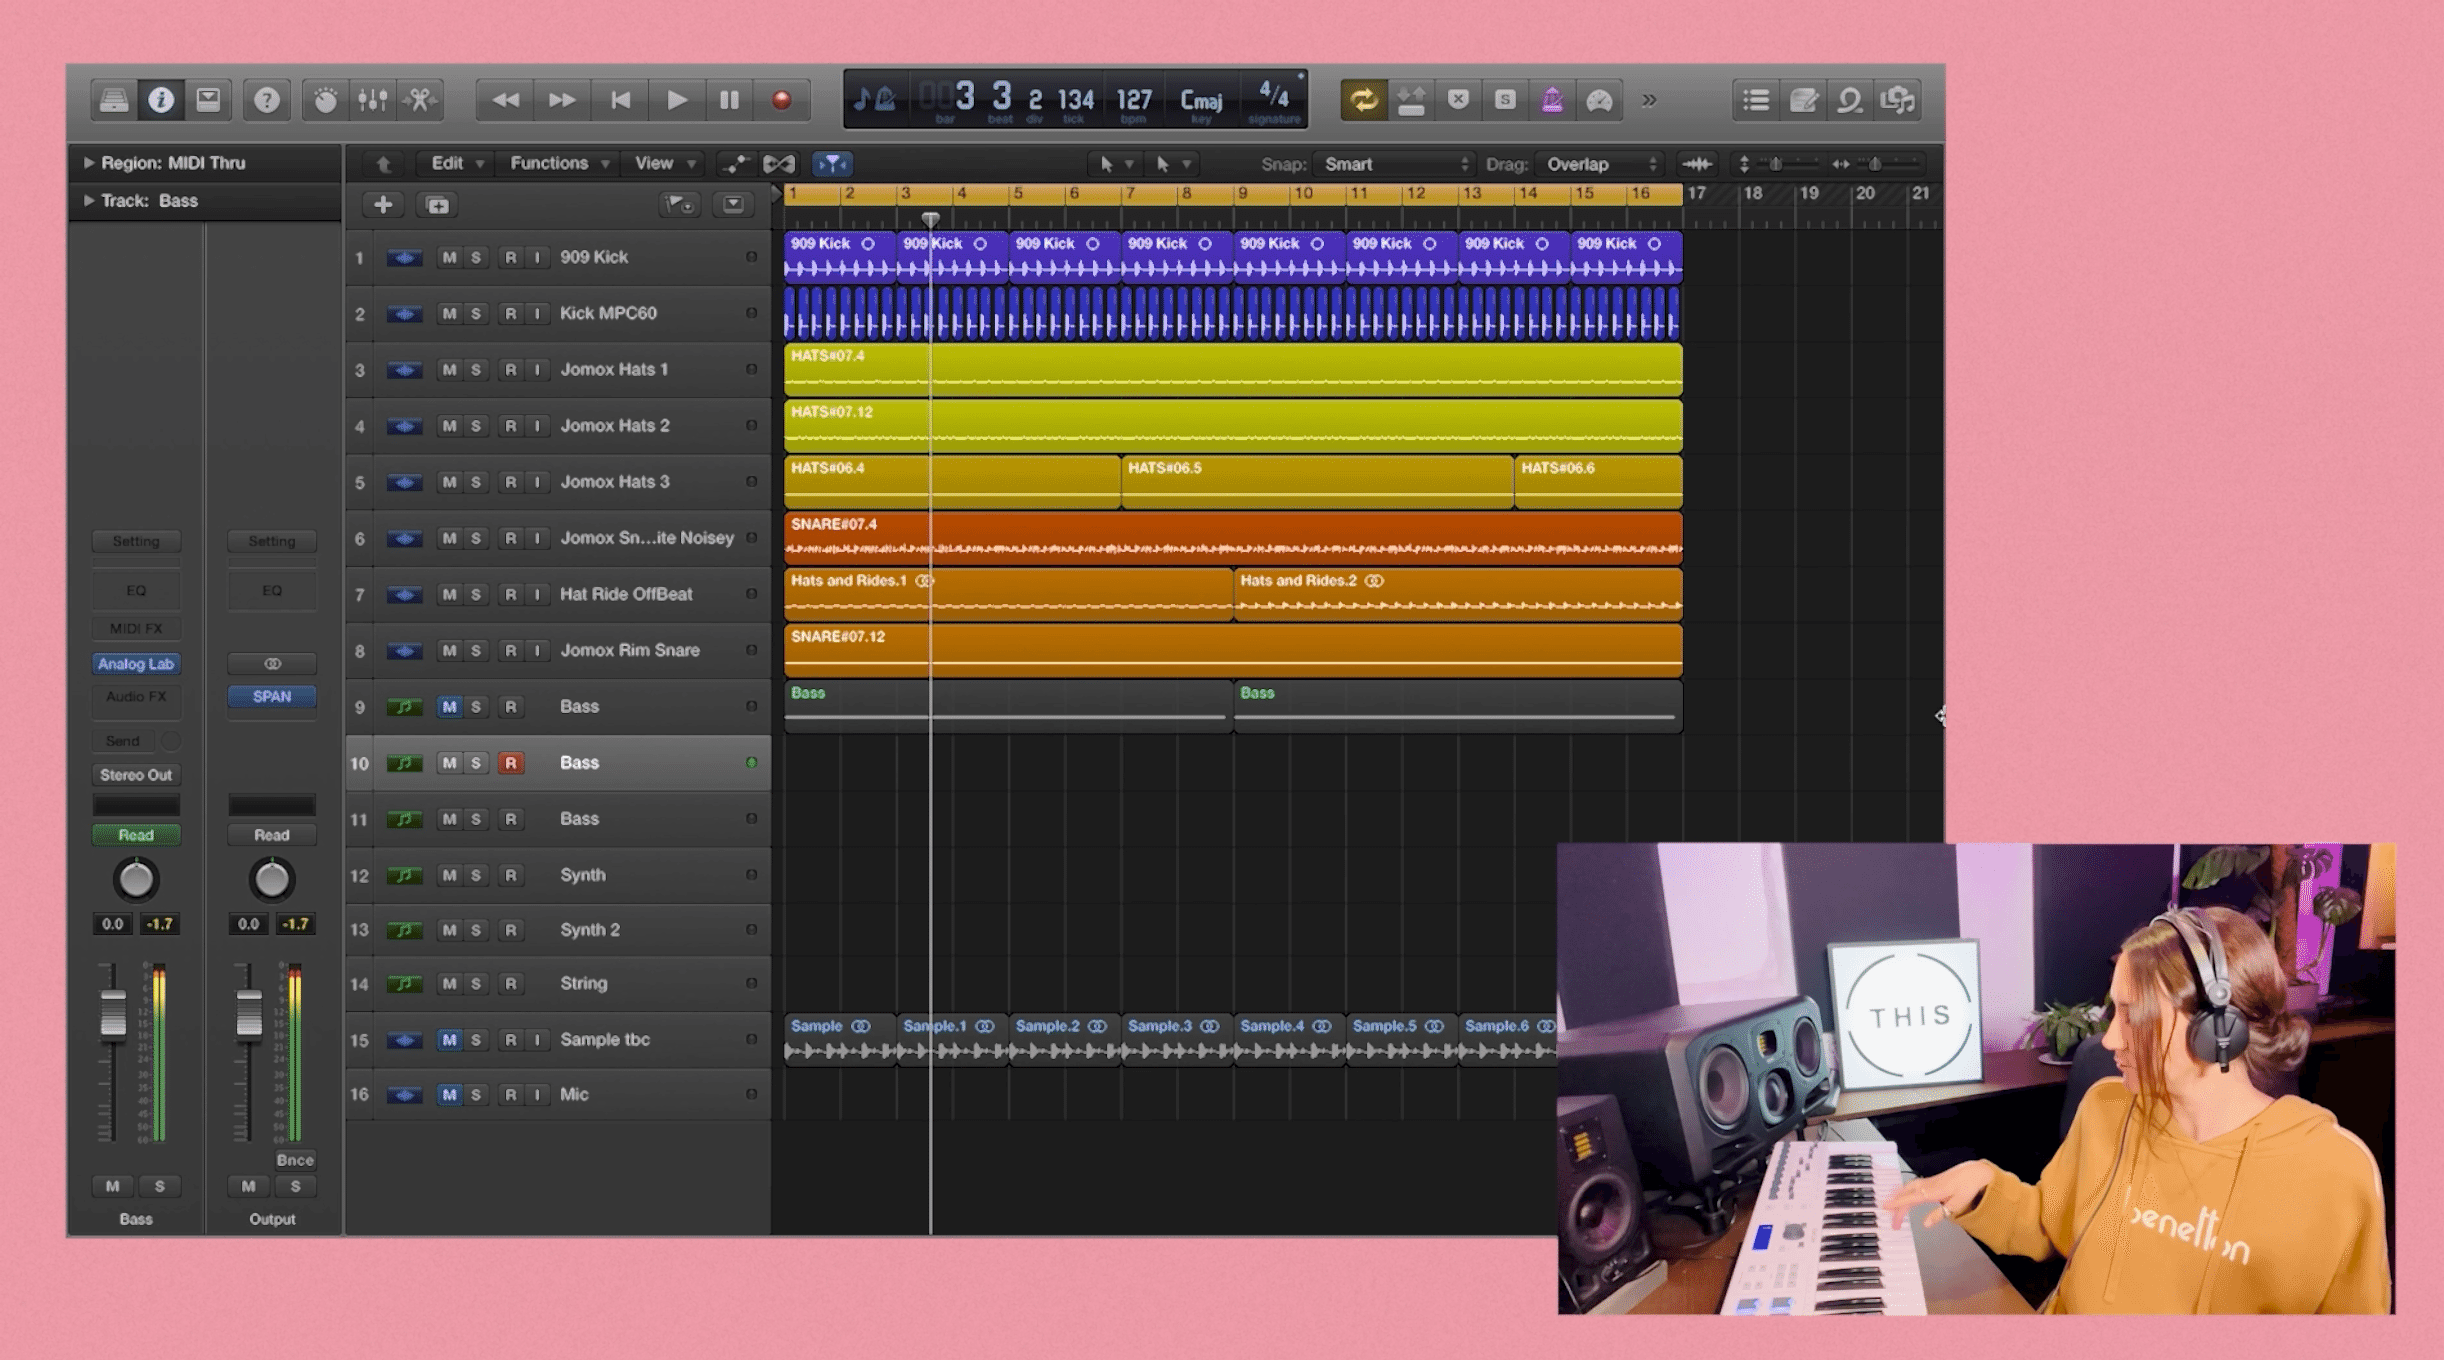Screen dimensions: 2444x1360
Task: Open the List Editors icon
Action: (x=1756, y=100)
